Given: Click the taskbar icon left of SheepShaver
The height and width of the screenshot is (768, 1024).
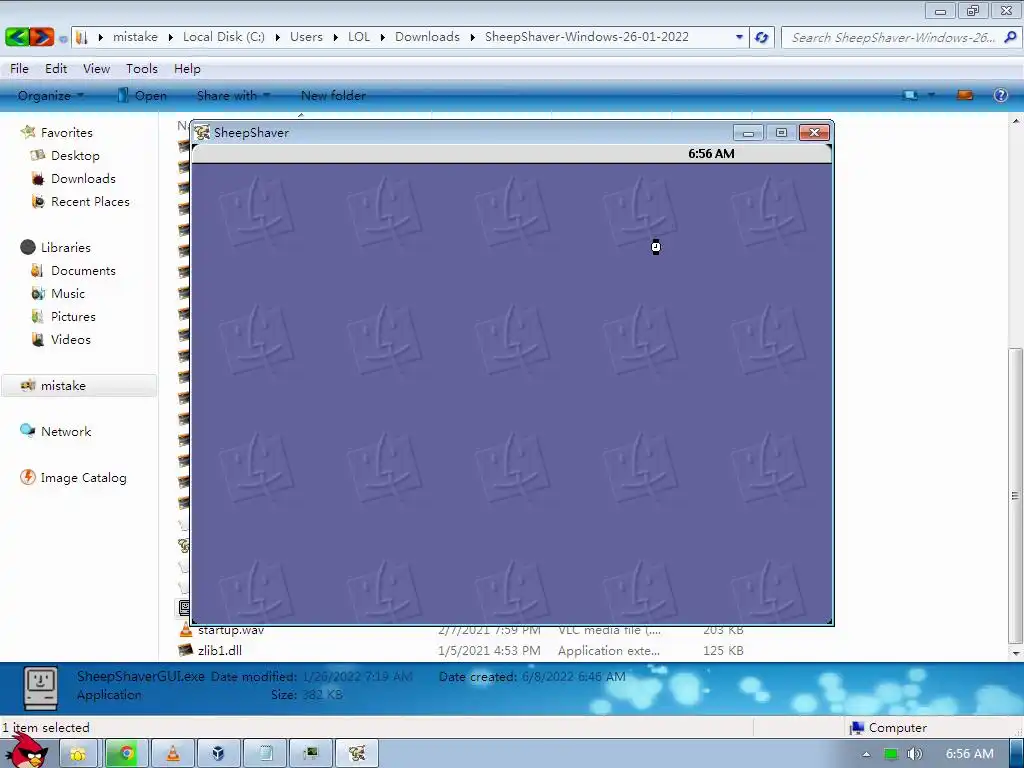Looking at the screenshot, I should point(311,754).
